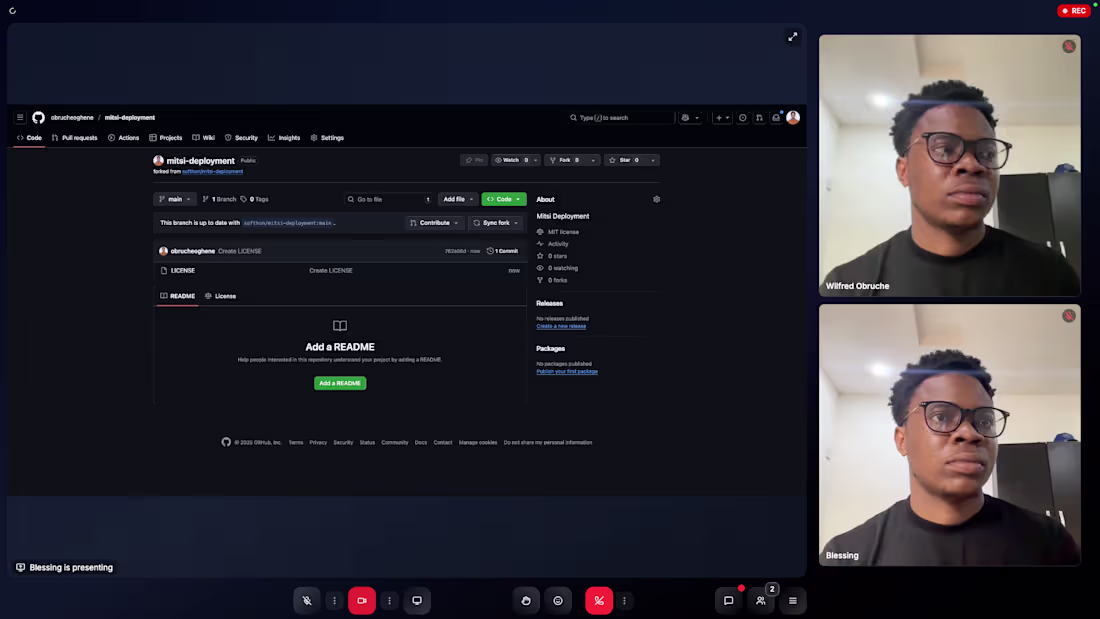Open the chat panel in Meet

(x=729, y=600)
